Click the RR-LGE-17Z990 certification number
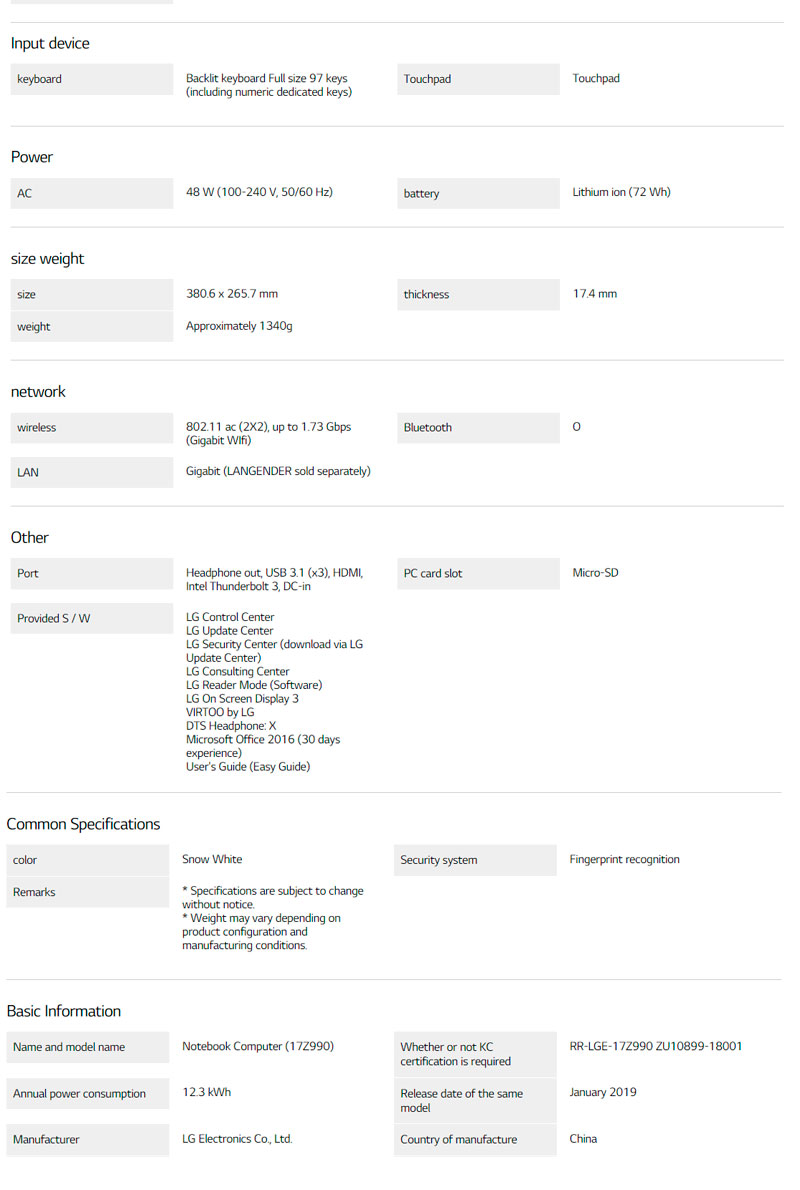 tap(656, 1047)
